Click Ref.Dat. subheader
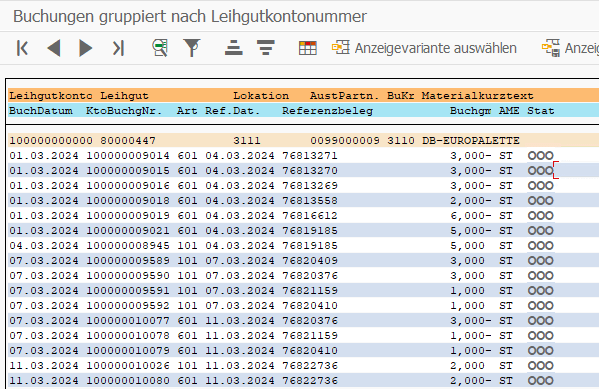This screenshot has width=599, height=389. [233, 111]
